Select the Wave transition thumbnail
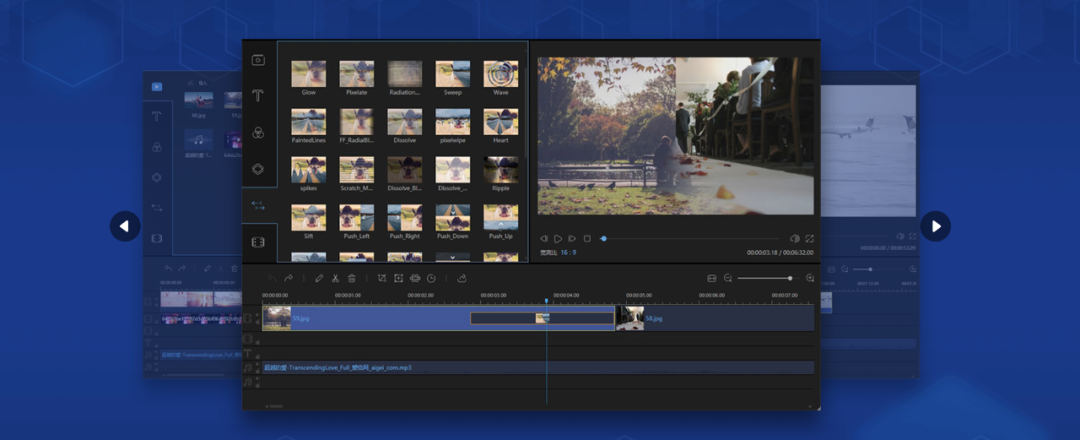1080x440 pixels. coord(501,74)
